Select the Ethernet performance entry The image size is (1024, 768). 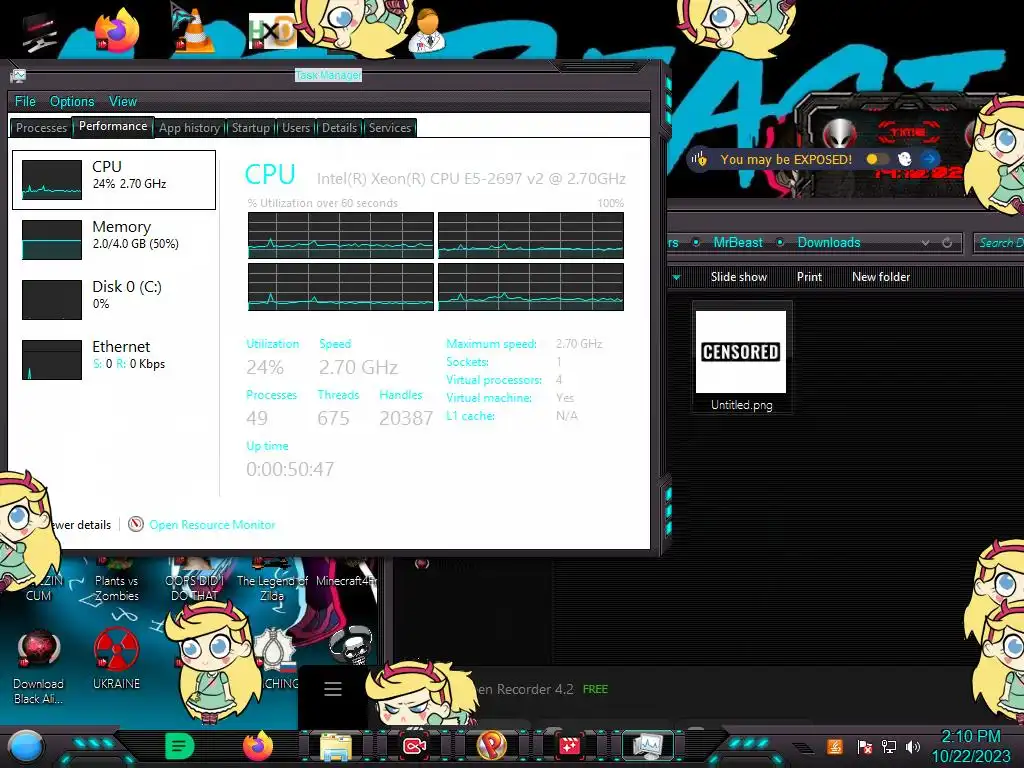[114, 360]
